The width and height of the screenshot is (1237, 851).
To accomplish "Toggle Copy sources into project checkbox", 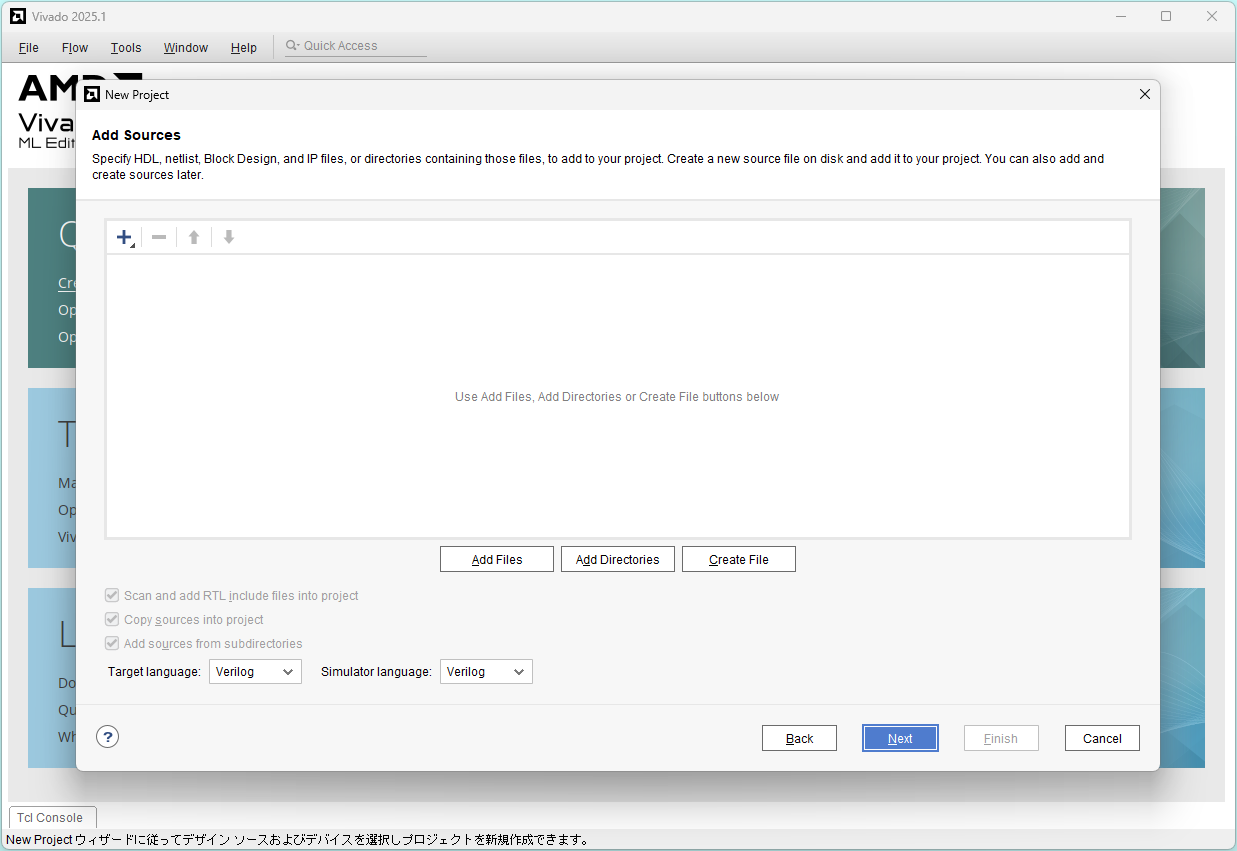I will point(112,619).
